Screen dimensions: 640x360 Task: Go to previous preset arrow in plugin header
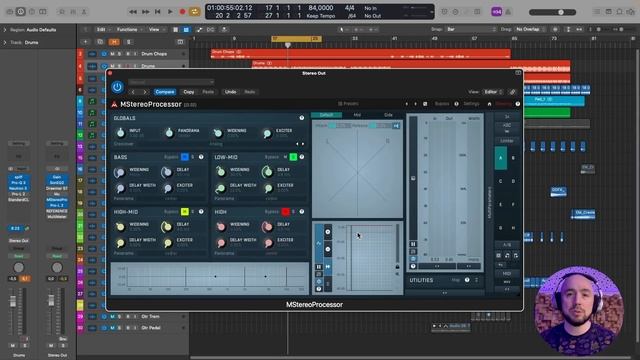[x=133, y=92]
